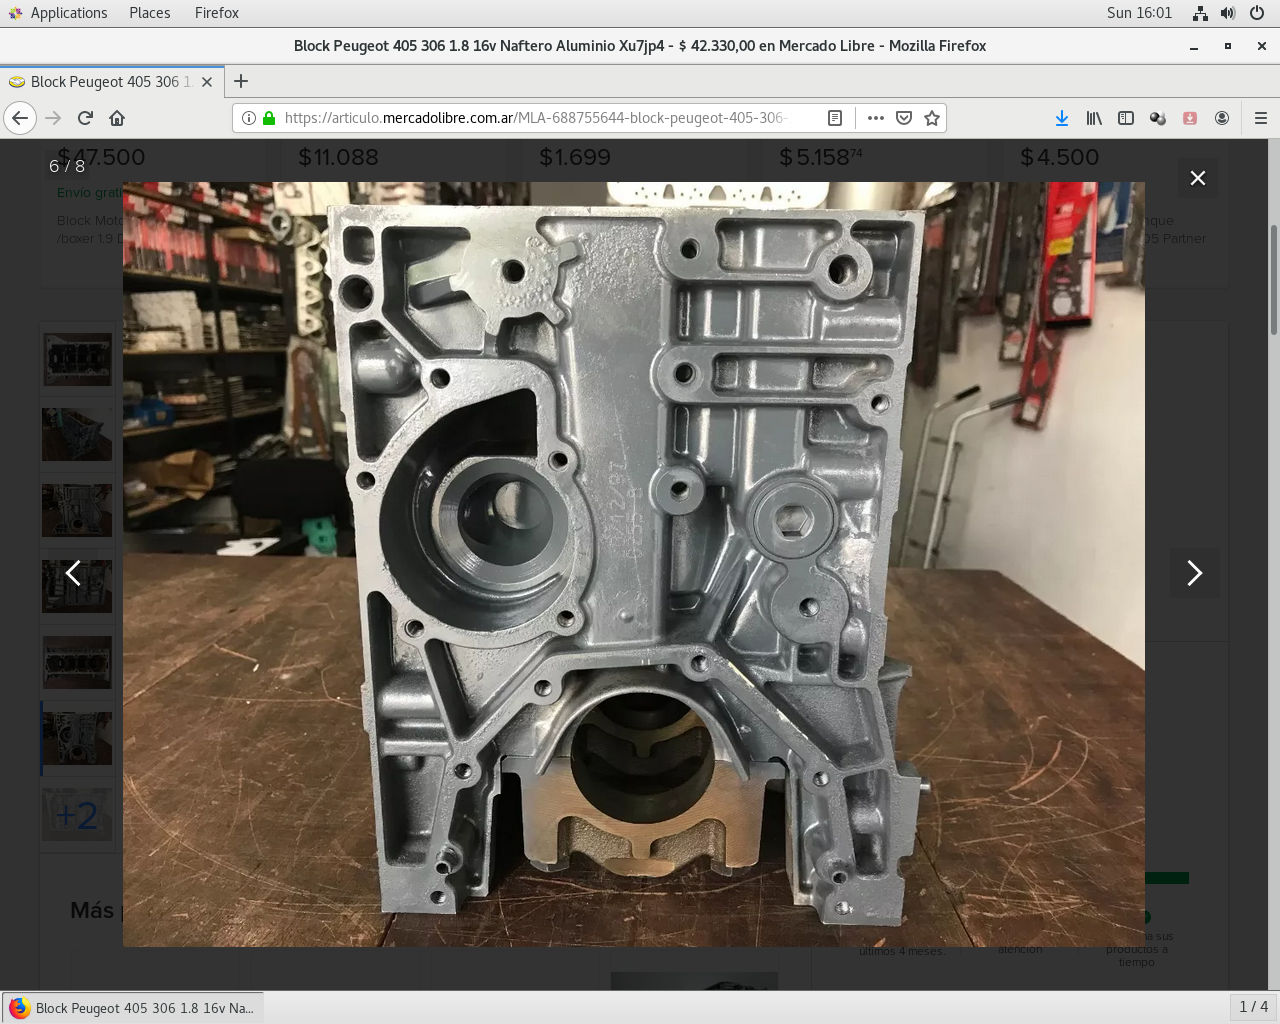Viewport: 1280px width, 1024px height.
Task: Select the Firefox window in the taskbar
Action: coord(133,1008)
